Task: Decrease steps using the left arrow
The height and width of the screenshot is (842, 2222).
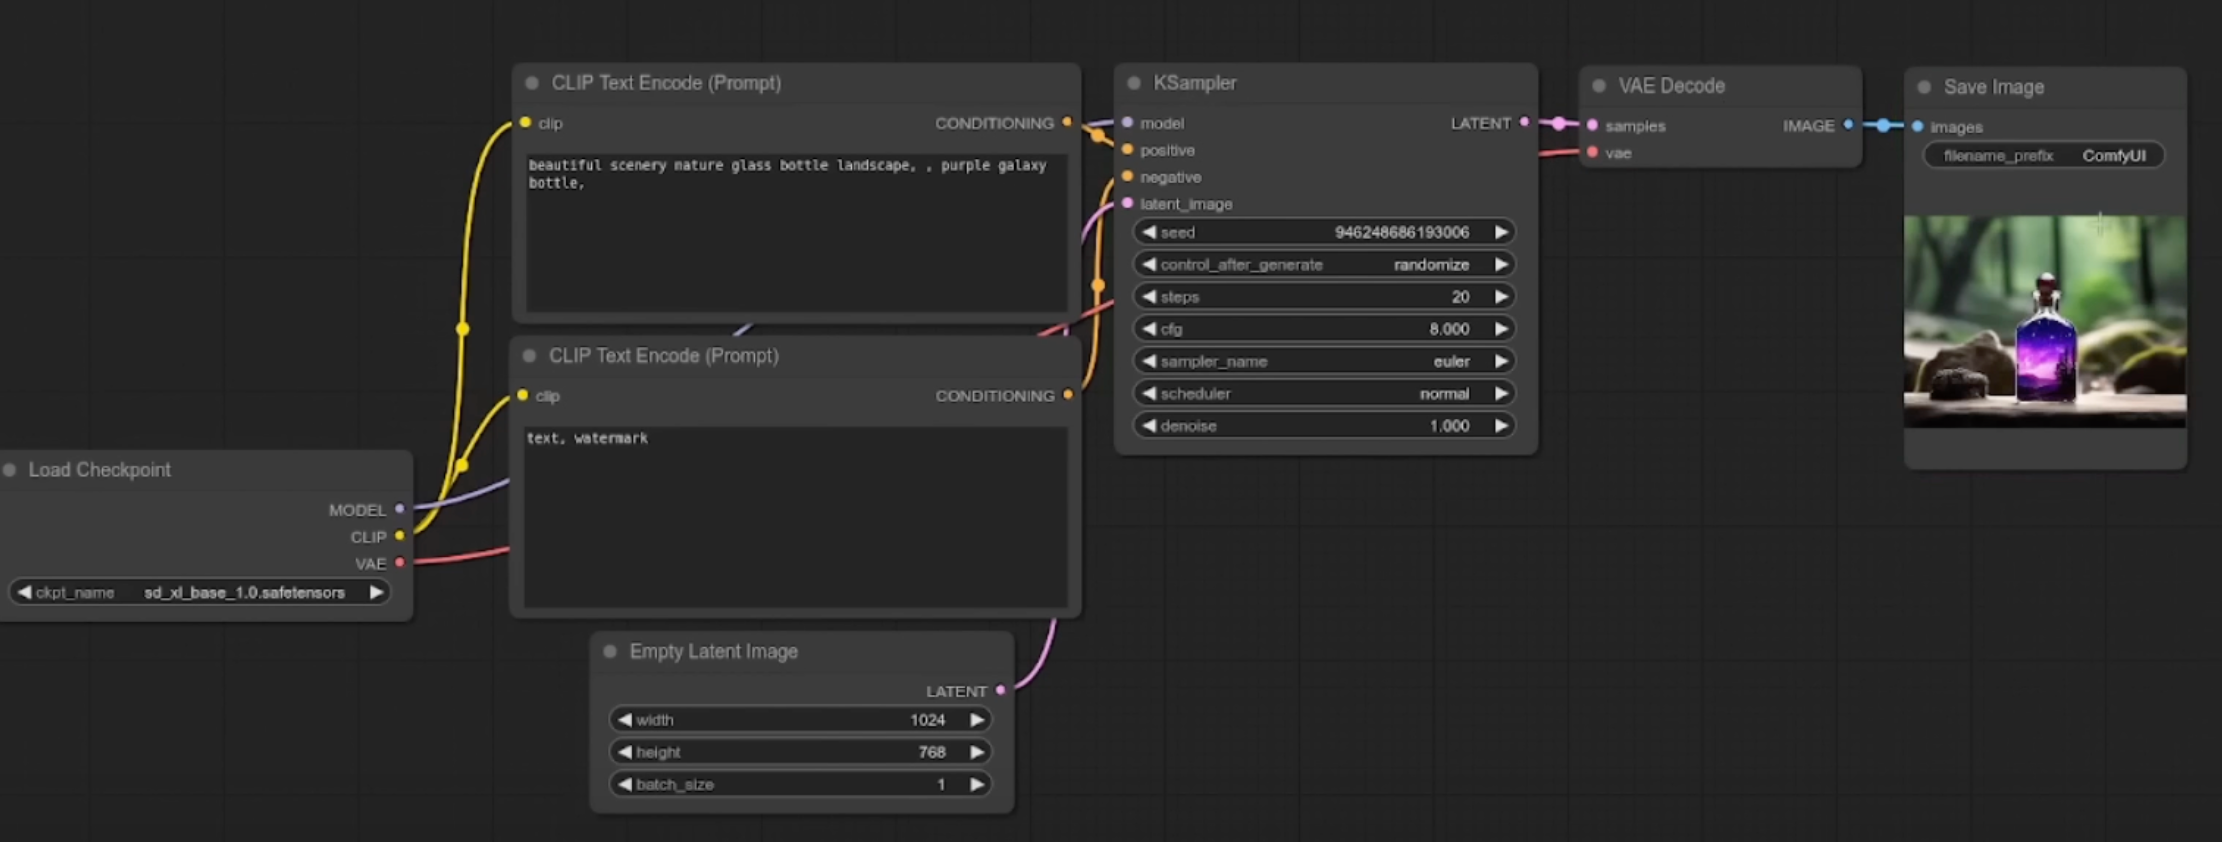Action: pyautogui.click(x=1149, y=297)
